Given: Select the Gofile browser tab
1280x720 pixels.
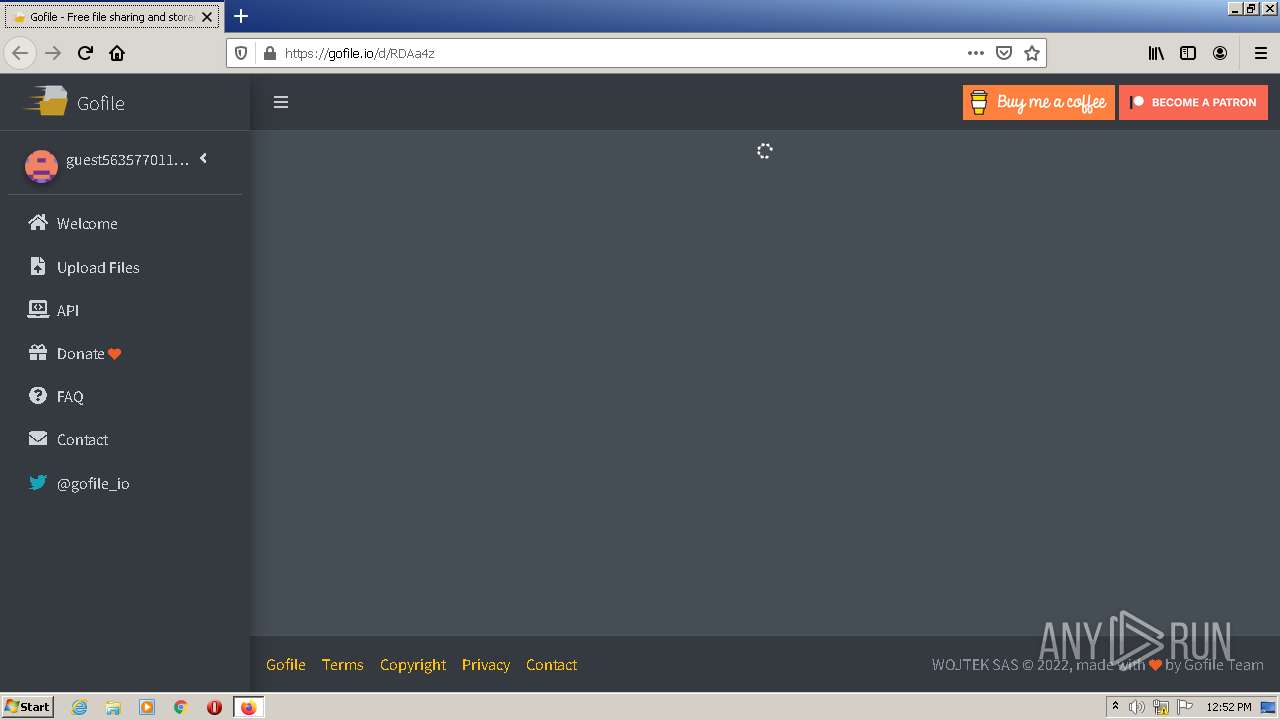Looking at the screenshot, I should 112,17.
